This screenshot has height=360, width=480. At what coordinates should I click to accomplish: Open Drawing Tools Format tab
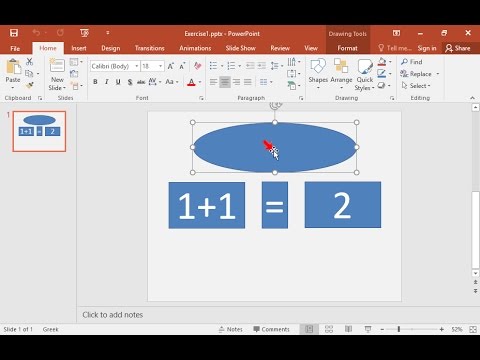pos(347,48)
